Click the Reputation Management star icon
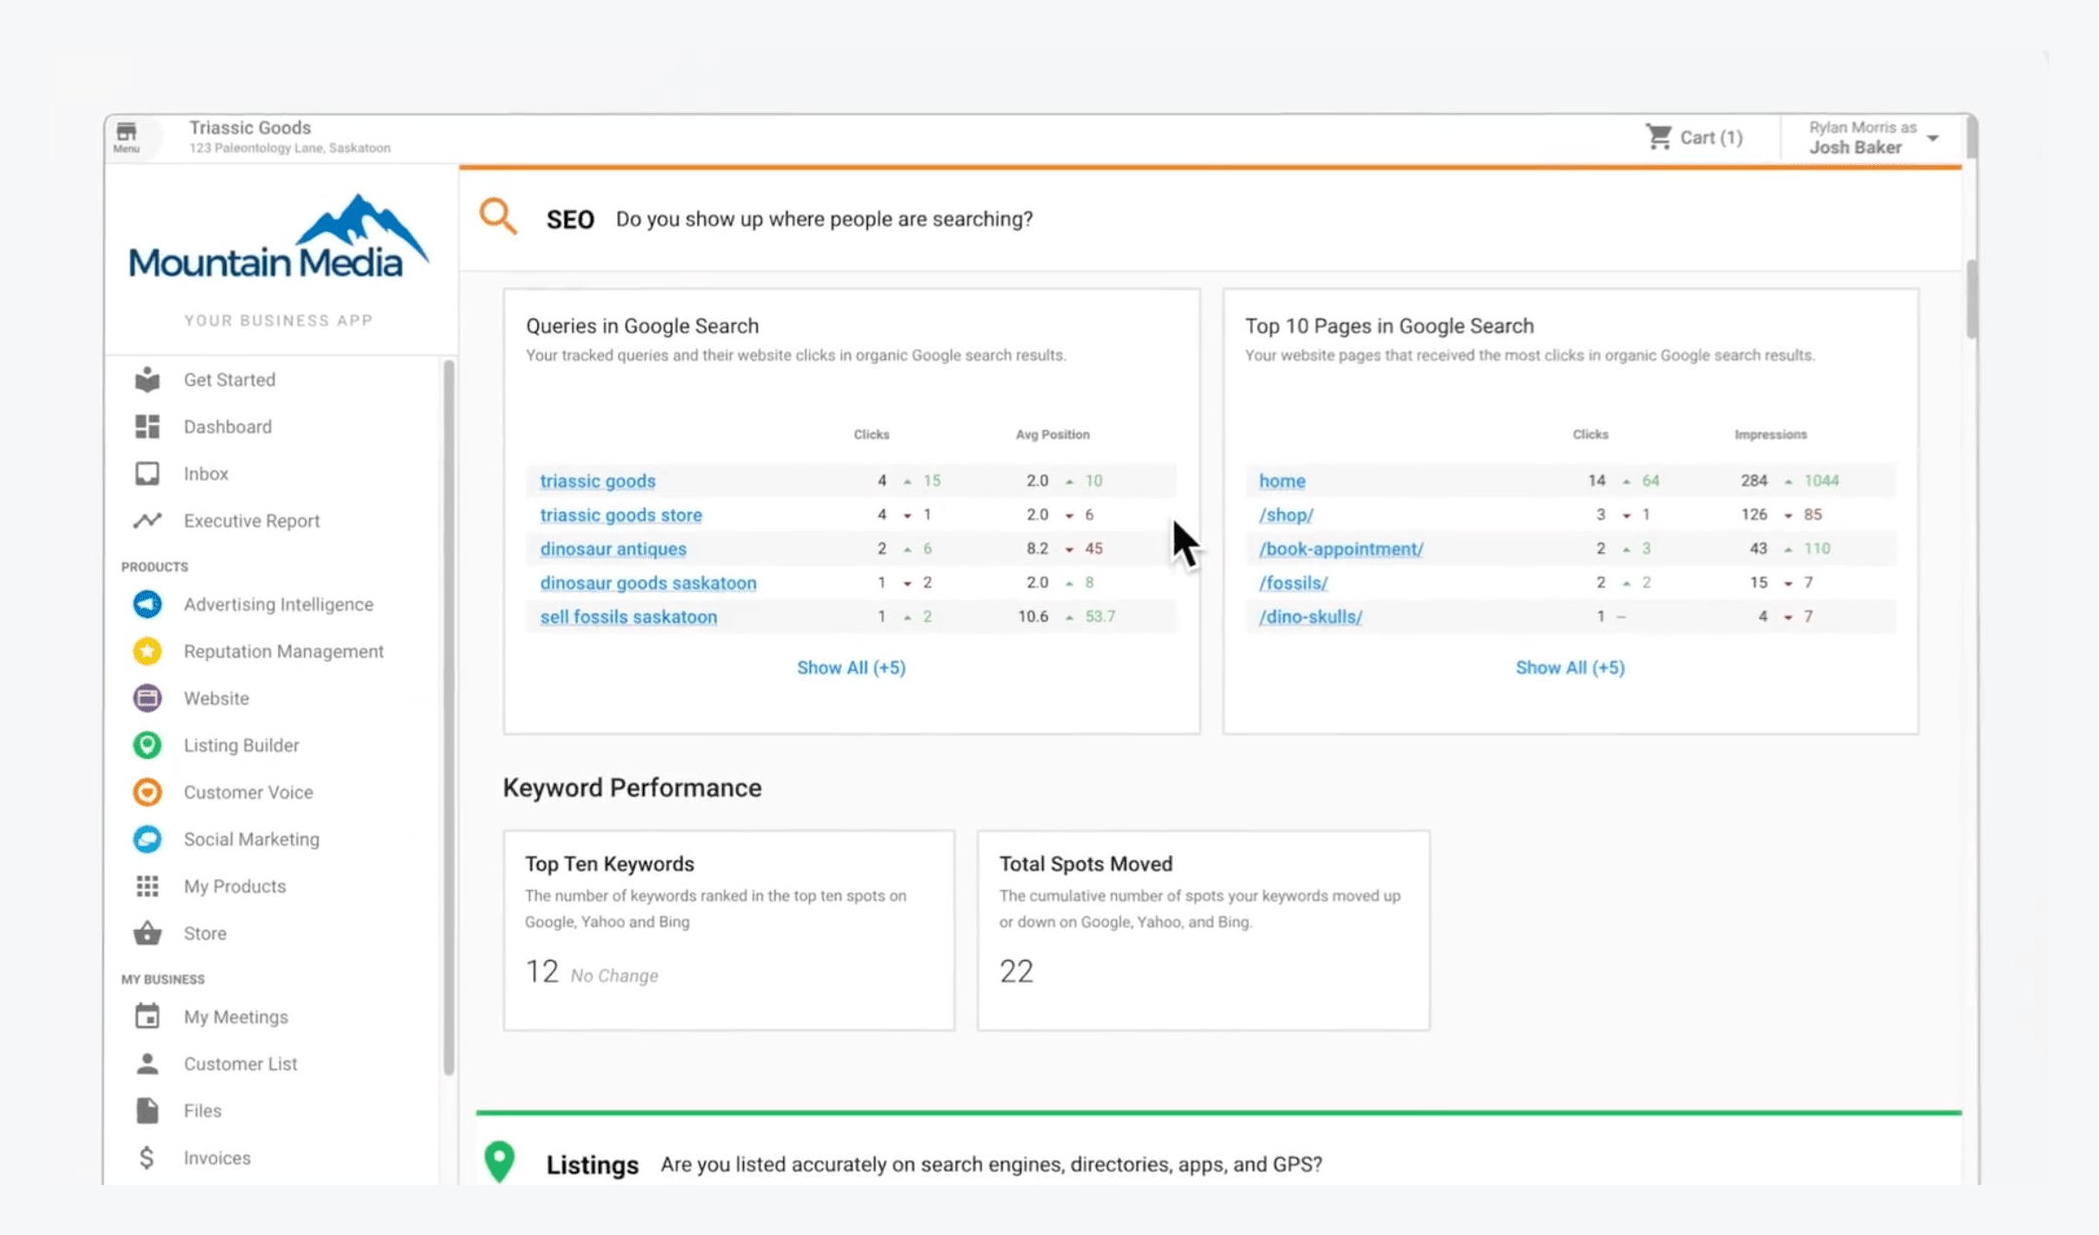Screen dimensions: 2099x1235 pyautogui.click(x=147, y=651)
